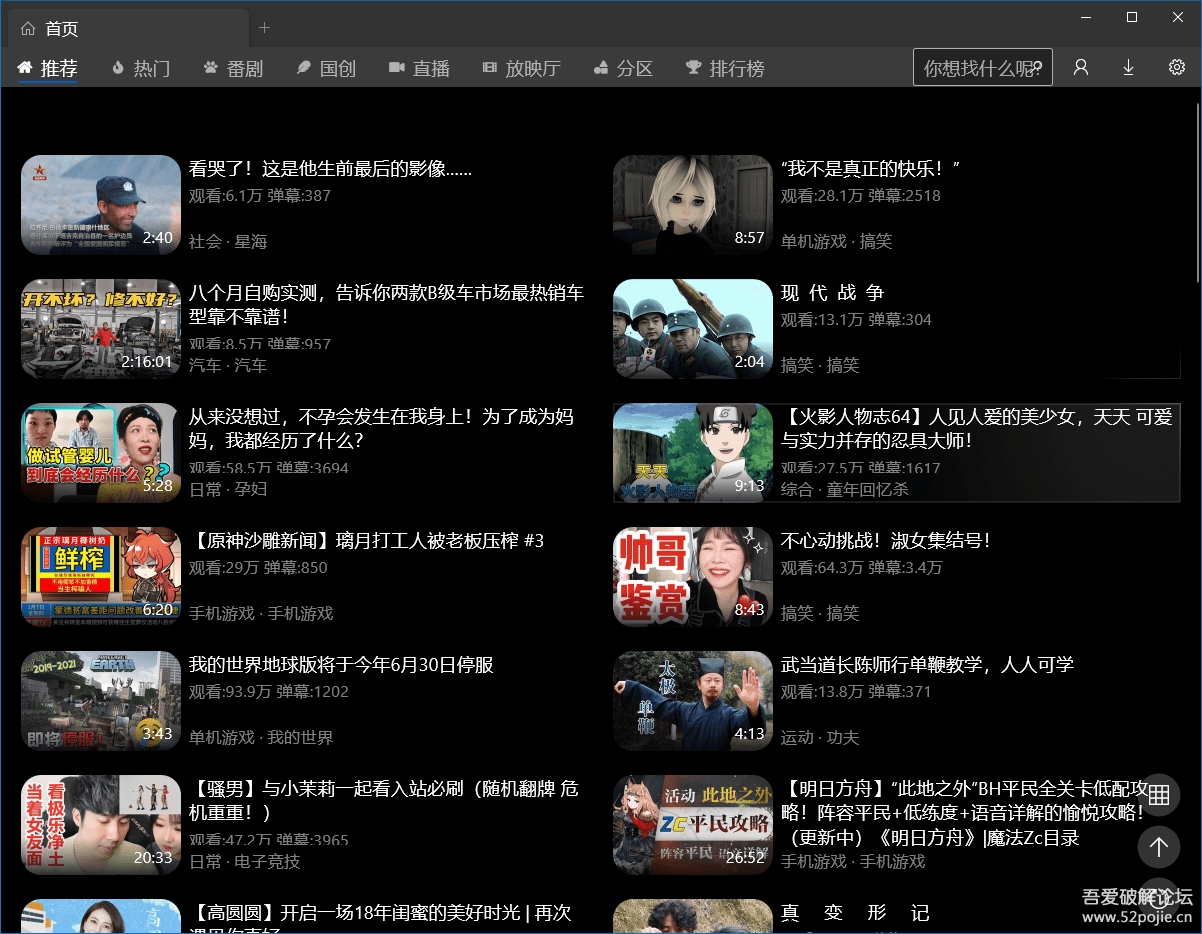Viewport: 1202px width, 934px height.
Task: Click the user account profile icon
Action: pyautogui.click(x=1081, y=67)
